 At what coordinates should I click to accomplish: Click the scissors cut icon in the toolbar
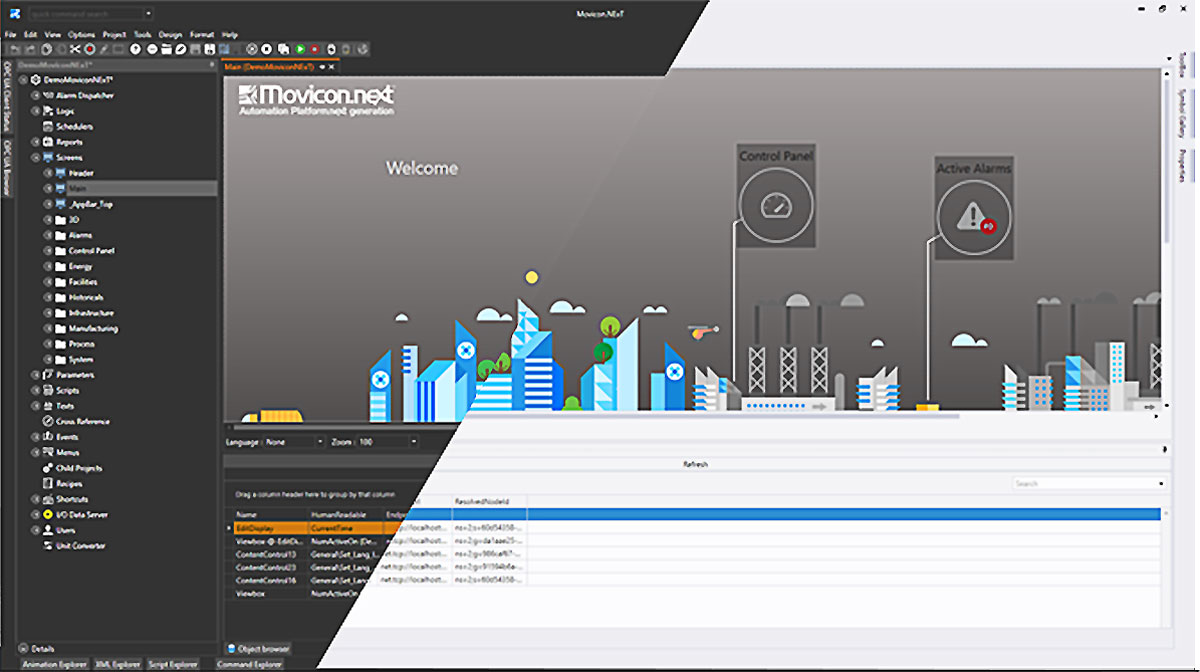pos(75,48)
